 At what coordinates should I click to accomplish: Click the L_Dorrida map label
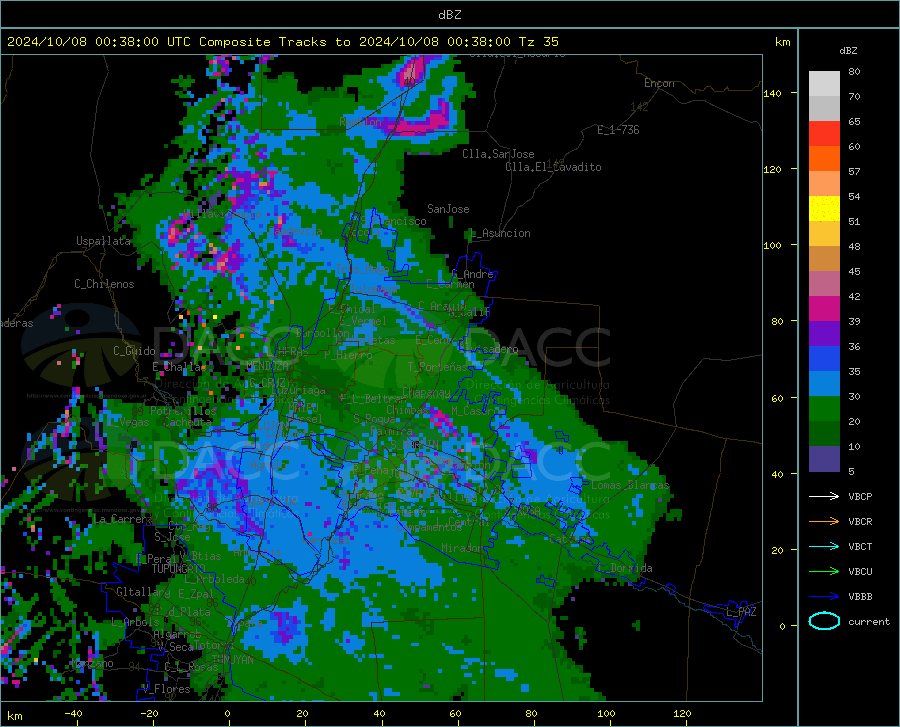click(625, 568)
